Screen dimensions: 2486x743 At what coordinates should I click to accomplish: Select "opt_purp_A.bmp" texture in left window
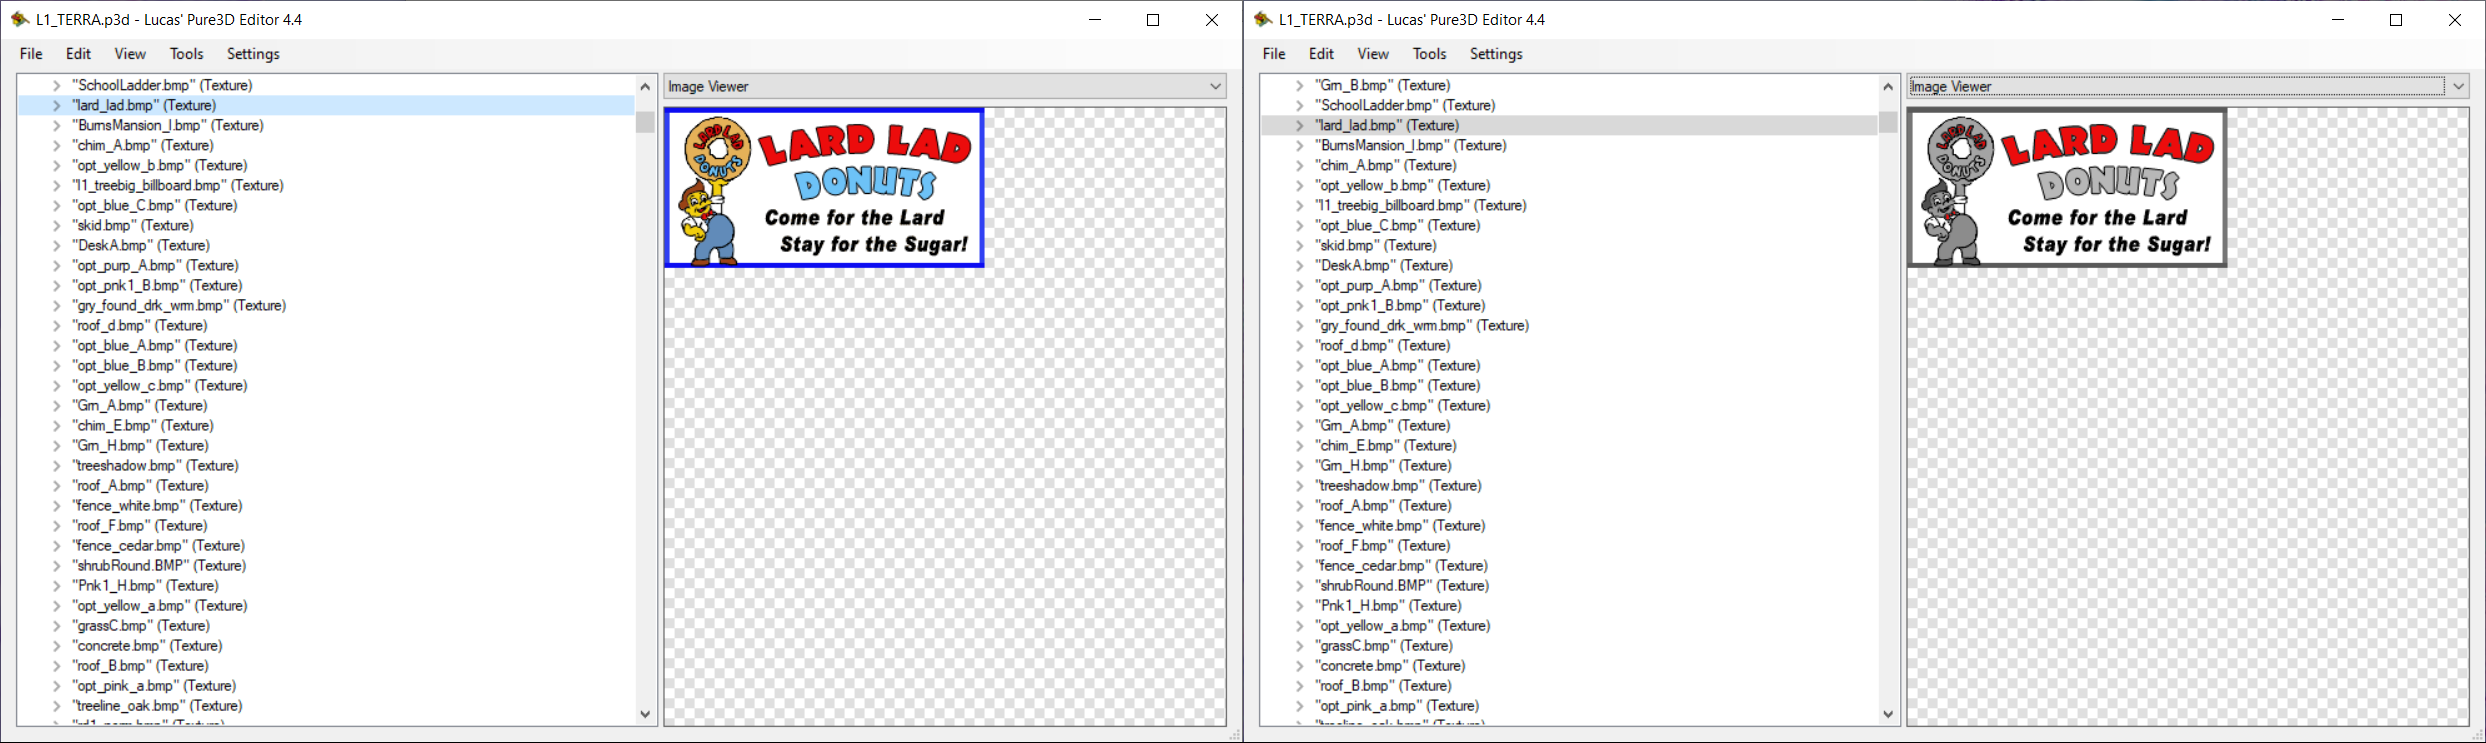click(x=156, y=265)
